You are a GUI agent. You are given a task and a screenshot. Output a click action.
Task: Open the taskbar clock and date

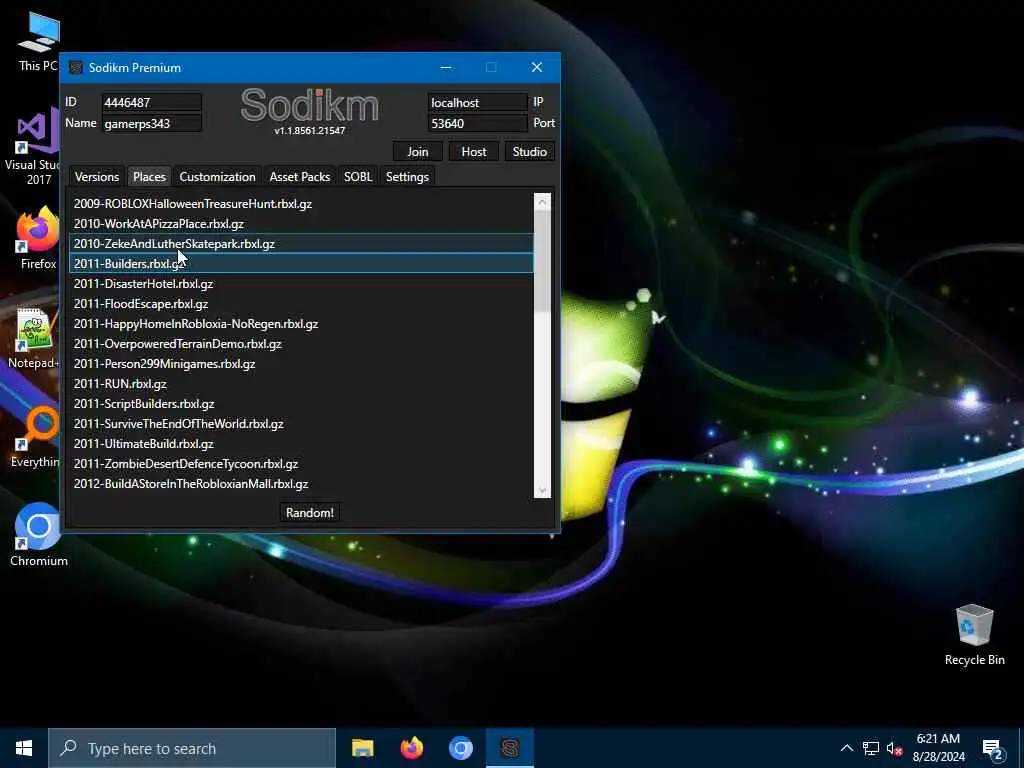(x=938, y=748)
